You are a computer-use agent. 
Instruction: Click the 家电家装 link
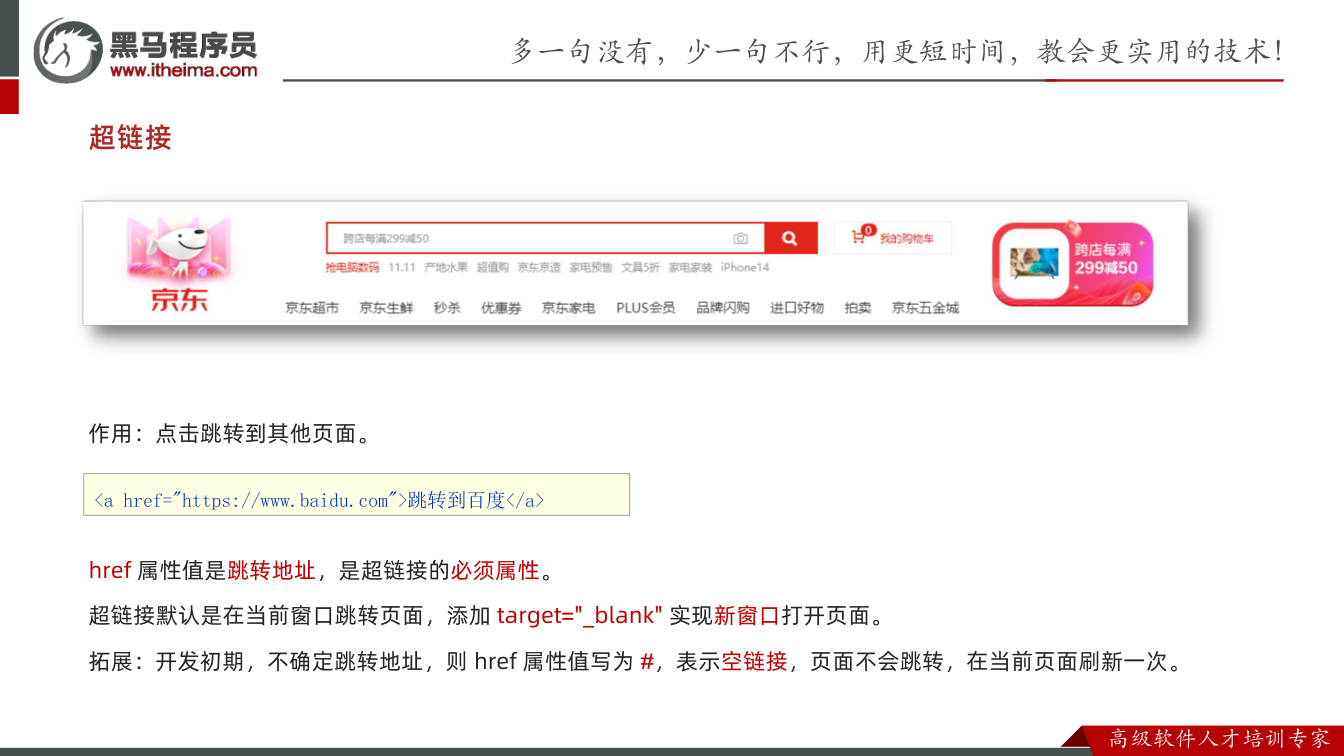[691, 267]
